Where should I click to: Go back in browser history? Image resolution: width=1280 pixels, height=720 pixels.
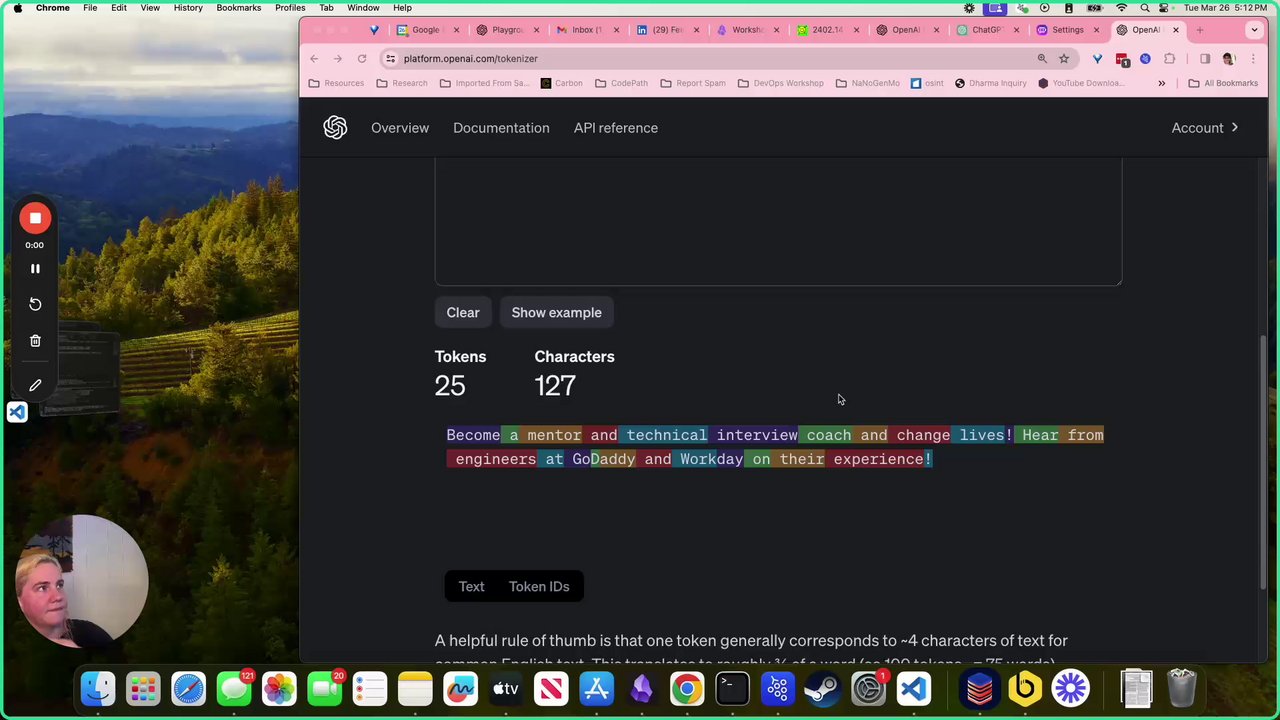tap(314, 59)
